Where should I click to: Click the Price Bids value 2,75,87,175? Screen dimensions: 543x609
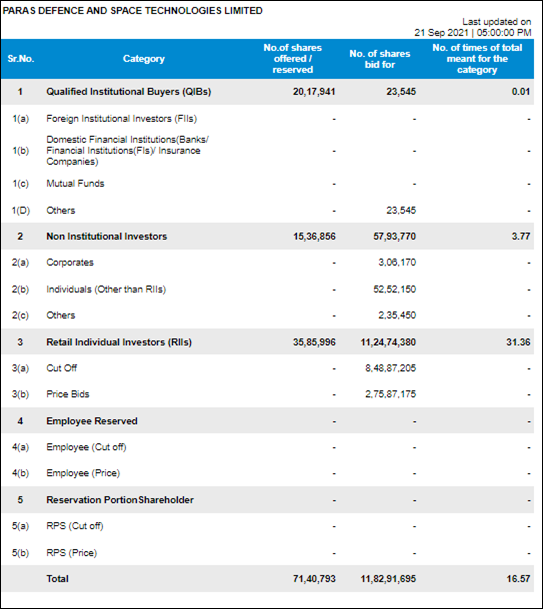[x=390, y=394]
